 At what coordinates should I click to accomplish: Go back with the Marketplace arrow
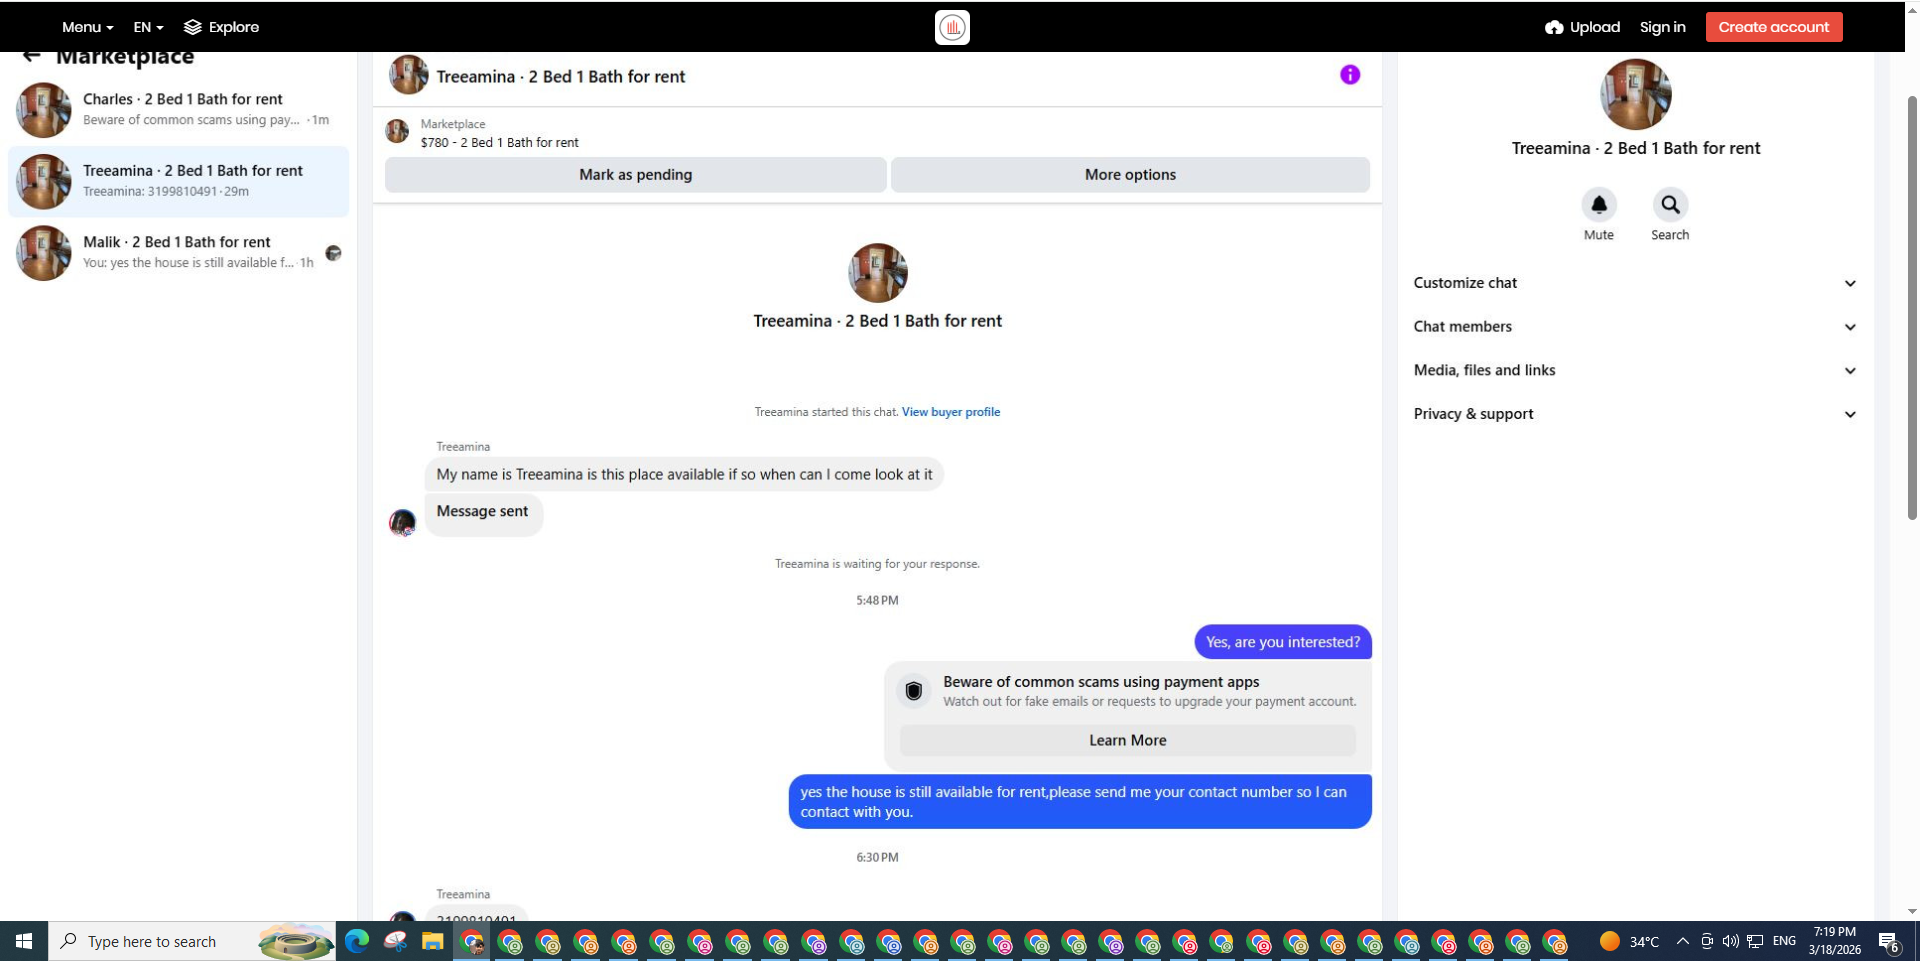pyautogui.click(x=32, y=57)
